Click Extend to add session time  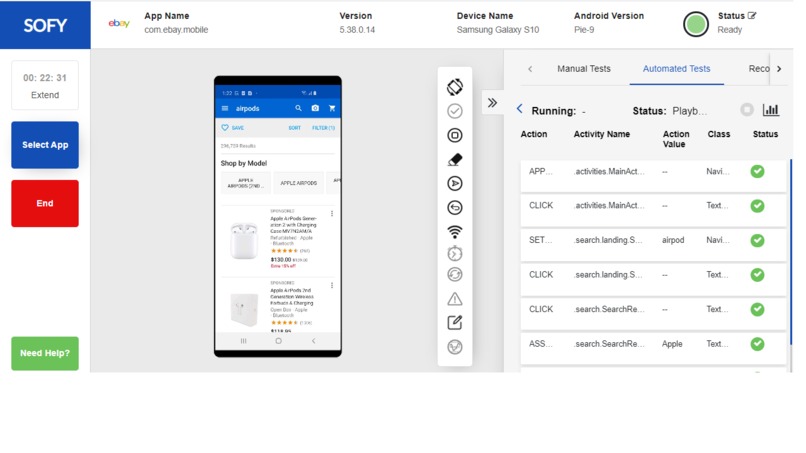[x=45, y=95]
